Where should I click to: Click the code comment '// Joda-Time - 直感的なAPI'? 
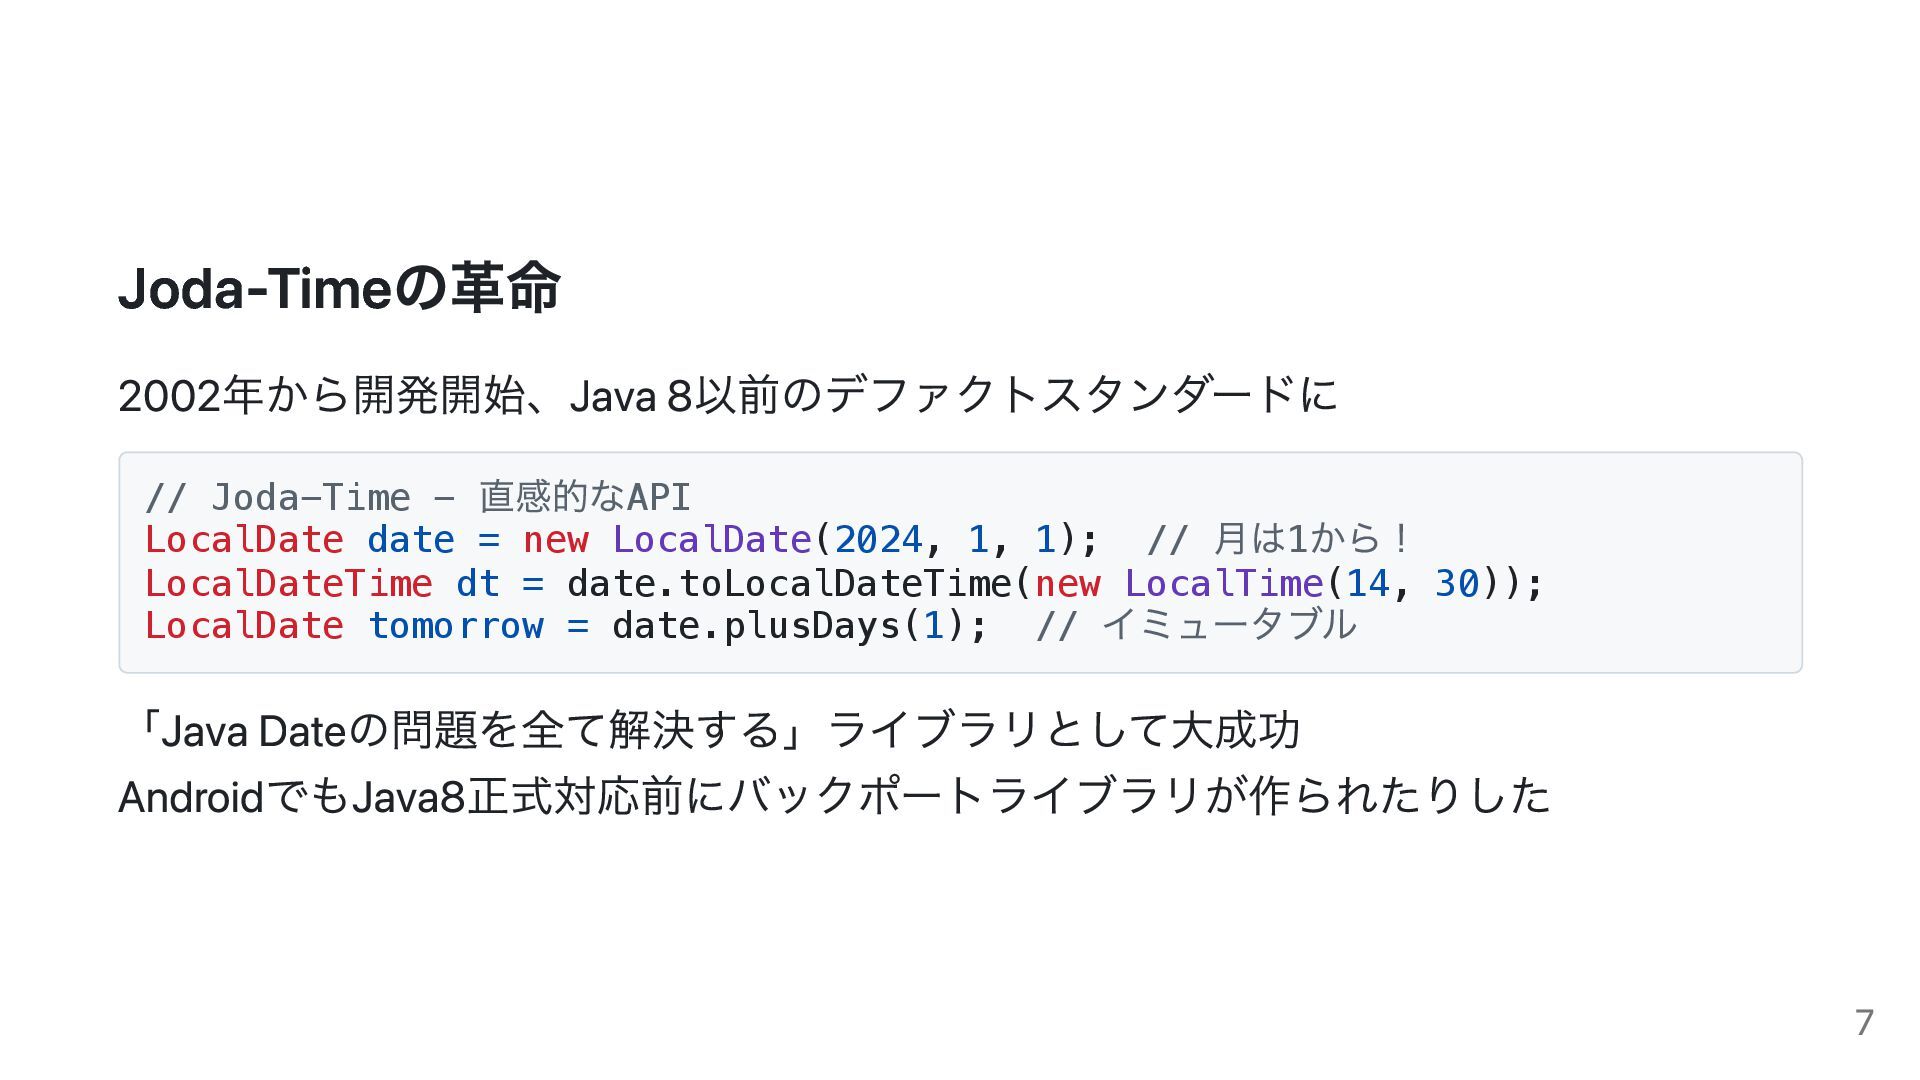418,497
